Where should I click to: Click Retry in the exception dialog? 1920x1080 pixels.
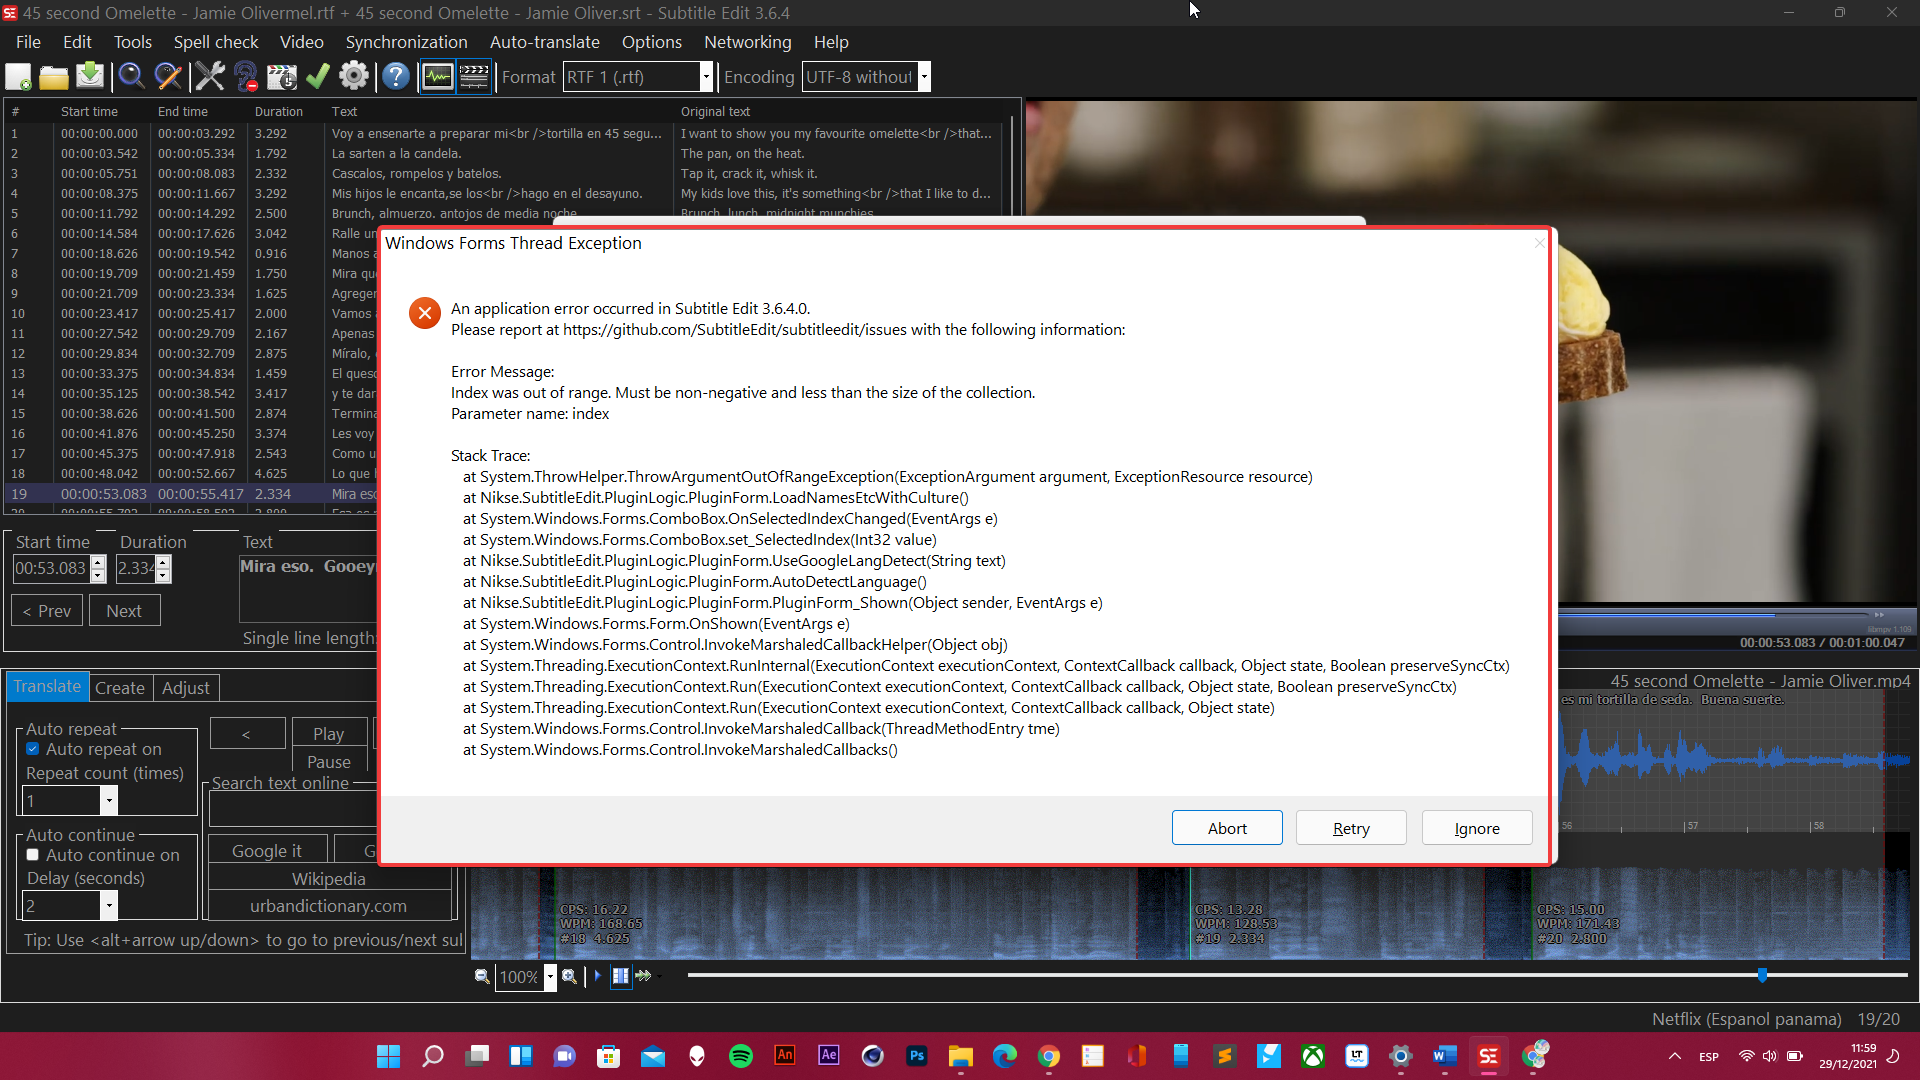tap(1350, 827)
